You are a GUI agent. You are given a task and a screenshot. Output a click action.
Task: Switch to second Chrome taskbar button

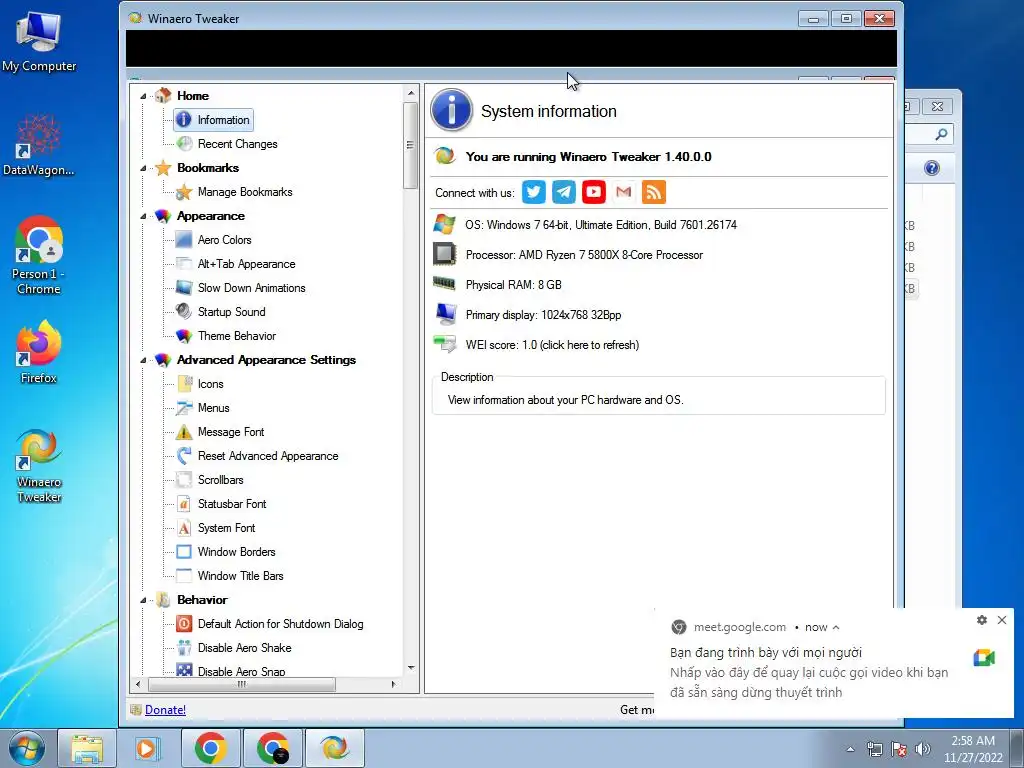pos(272,748)
